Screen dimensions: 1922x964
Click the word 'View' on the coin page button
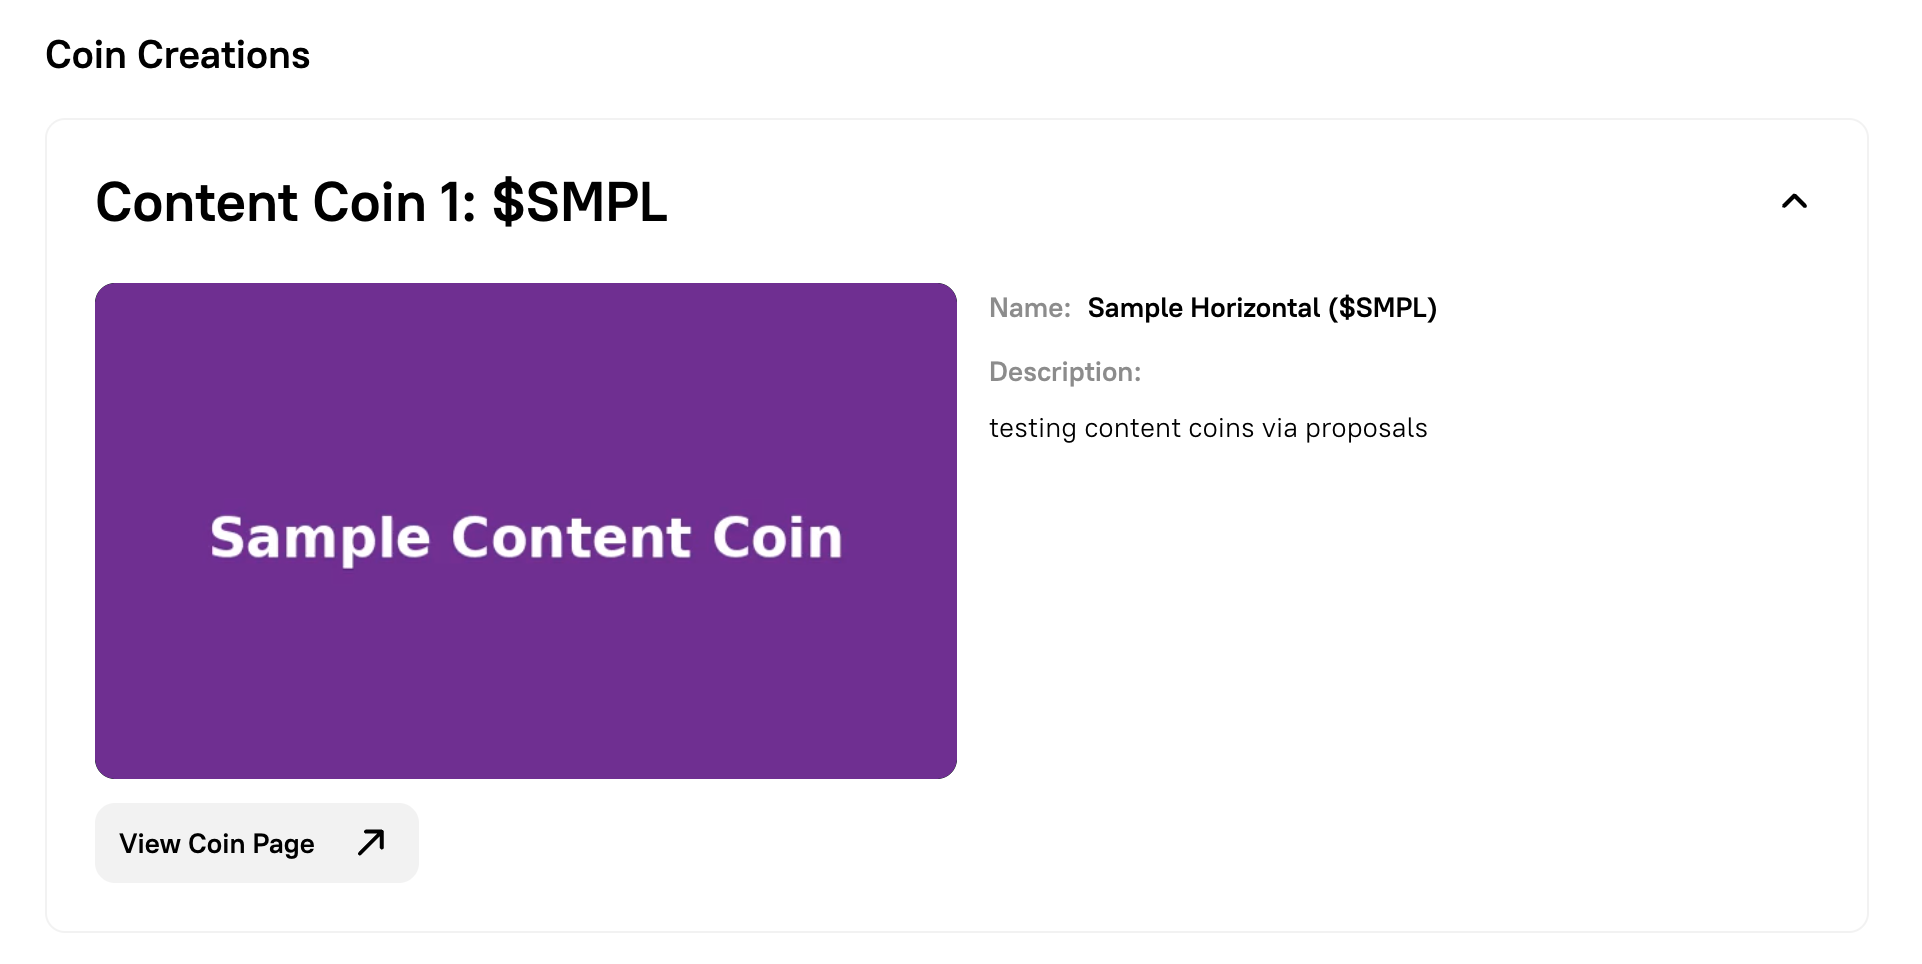(x=150, y=844)
